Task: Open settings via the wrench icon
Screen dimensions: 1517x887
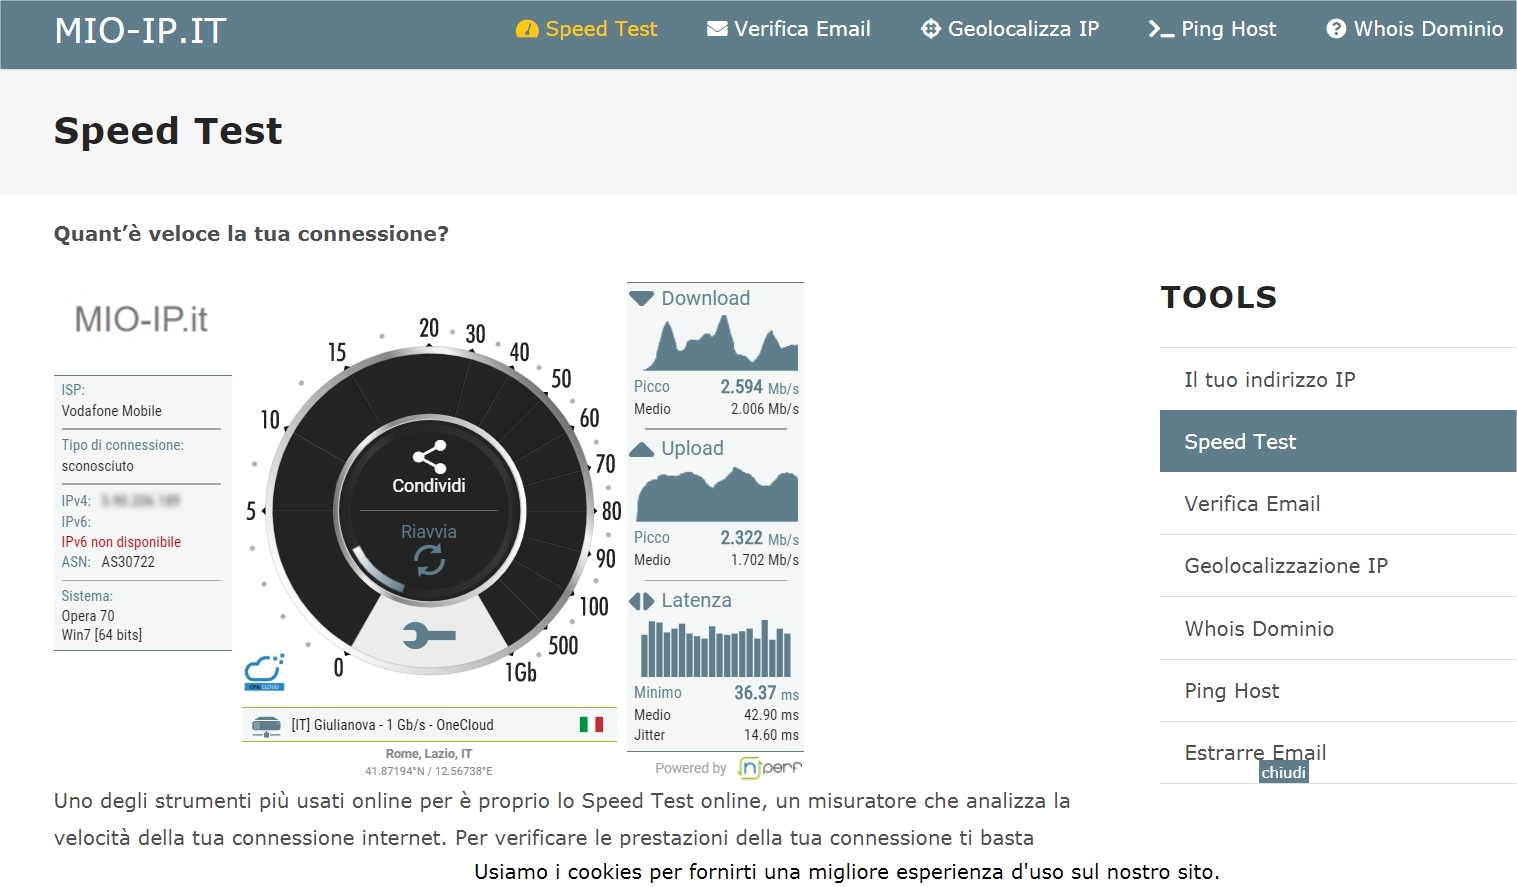Action: click(429, 635)
